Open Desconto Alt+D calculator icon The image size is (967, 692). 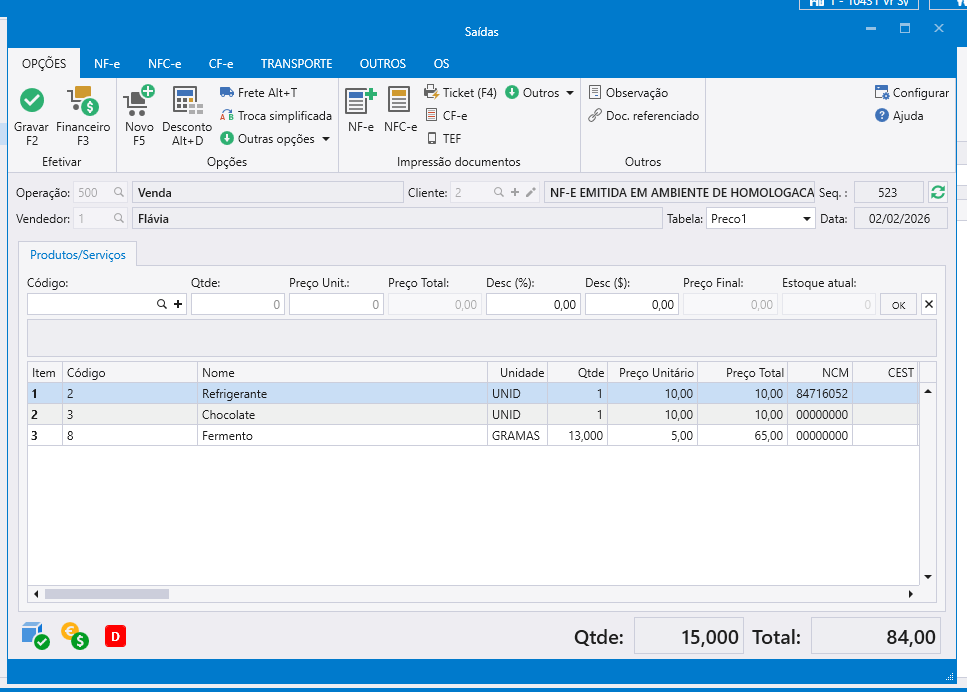point(187,101)
